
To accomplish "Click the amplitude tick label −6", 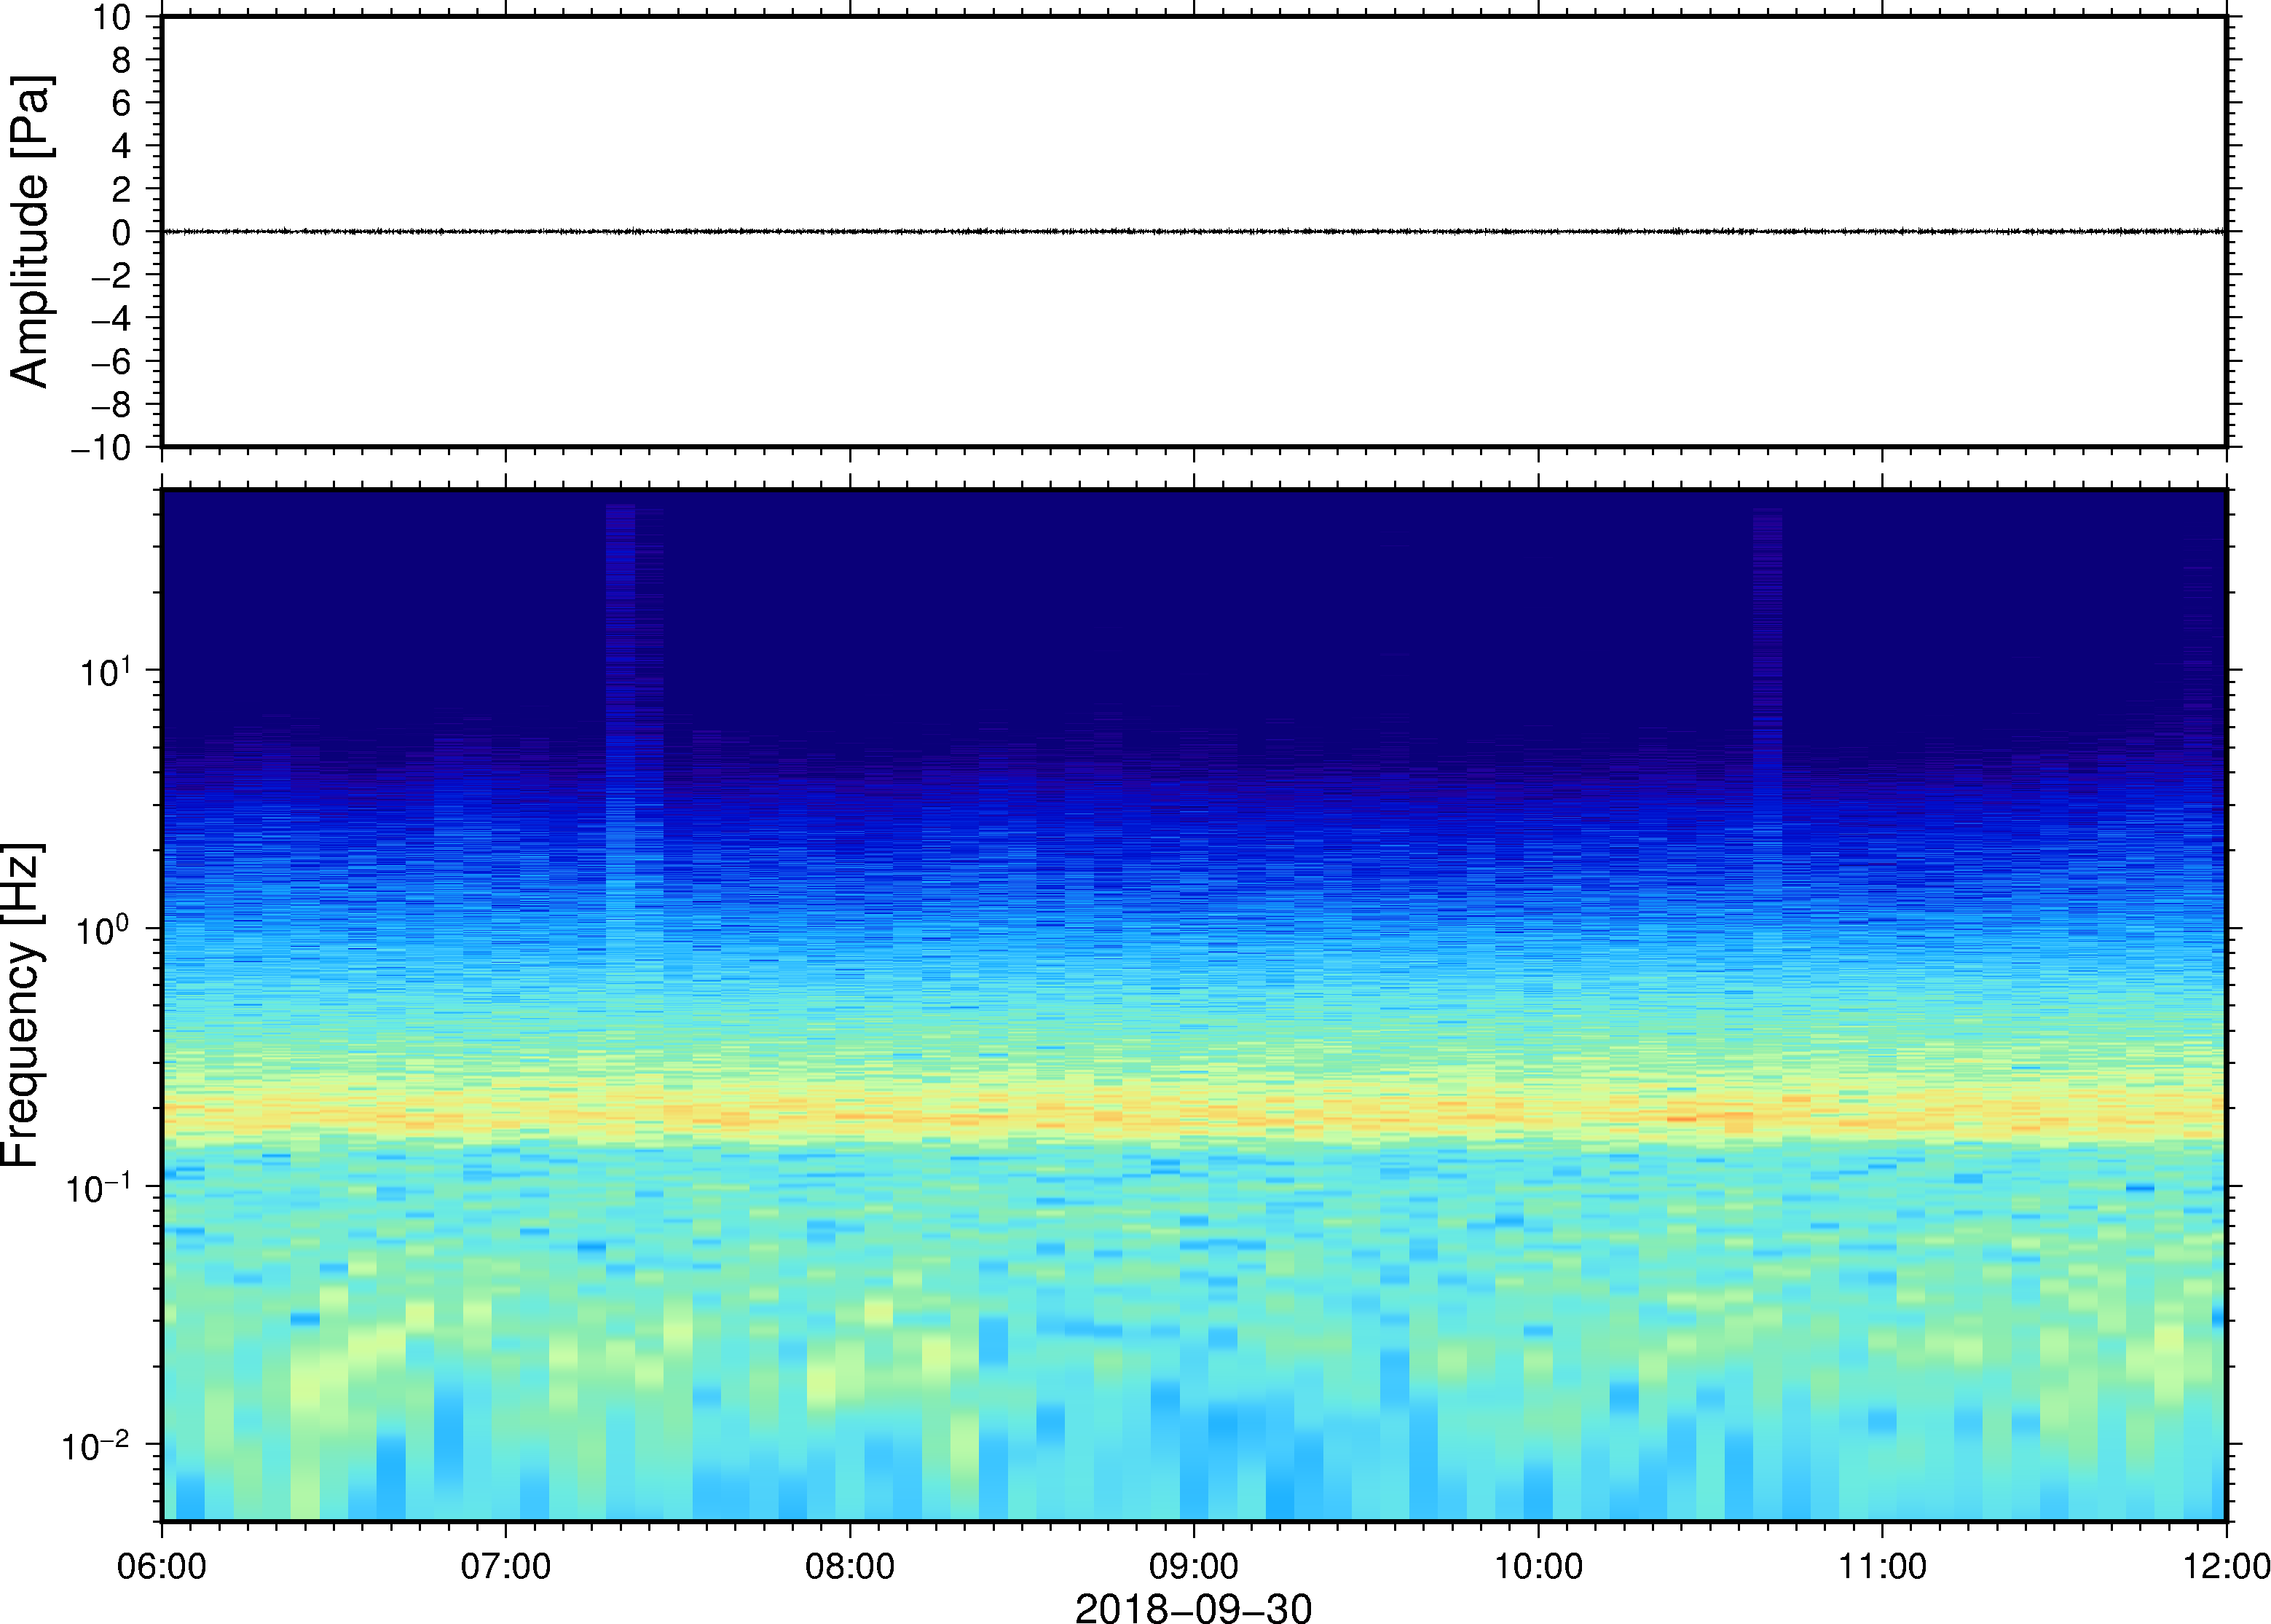I will pos(111,361).
